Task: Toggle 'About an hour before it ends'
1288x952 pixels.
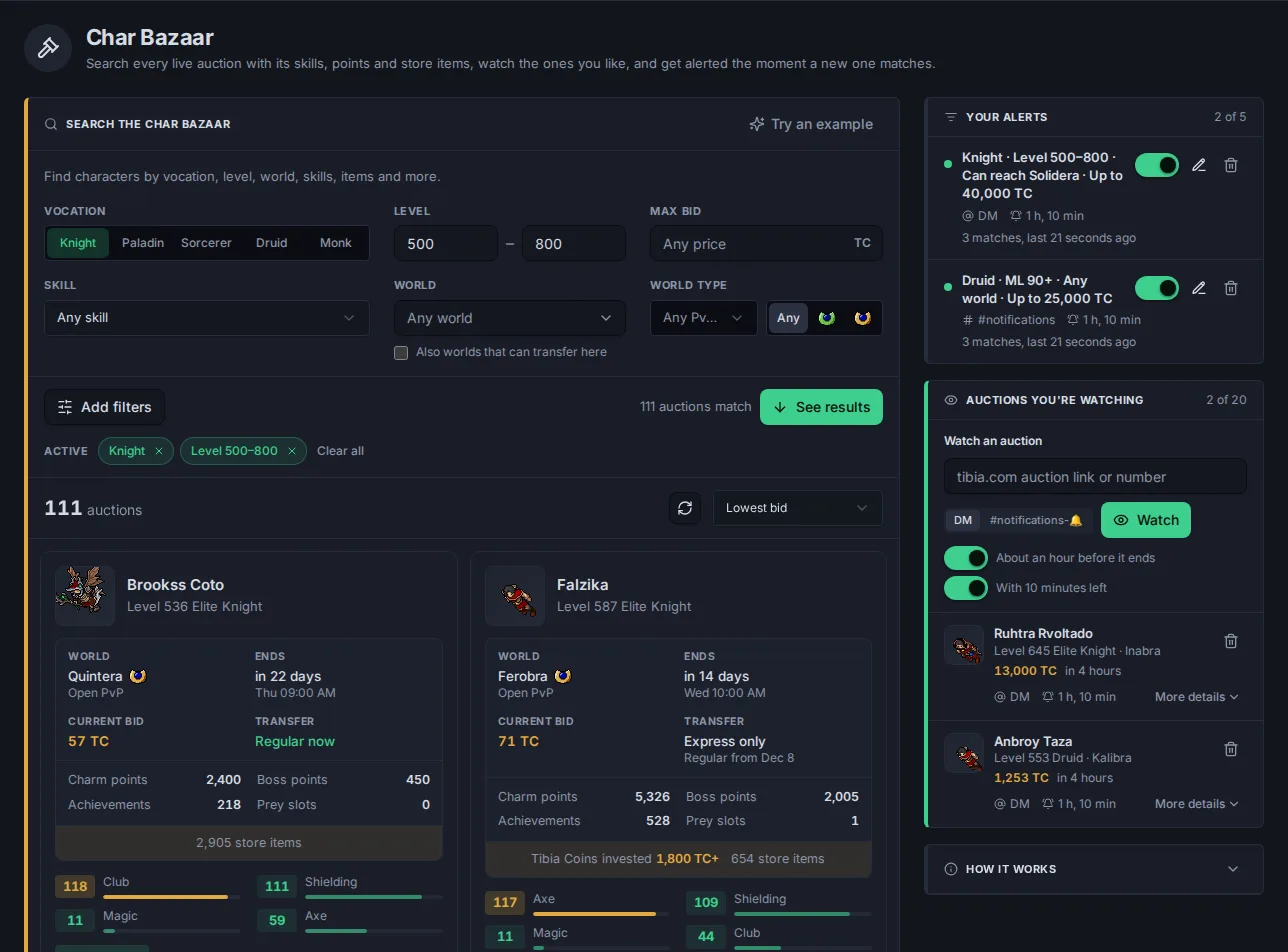Action: (966, 558)
